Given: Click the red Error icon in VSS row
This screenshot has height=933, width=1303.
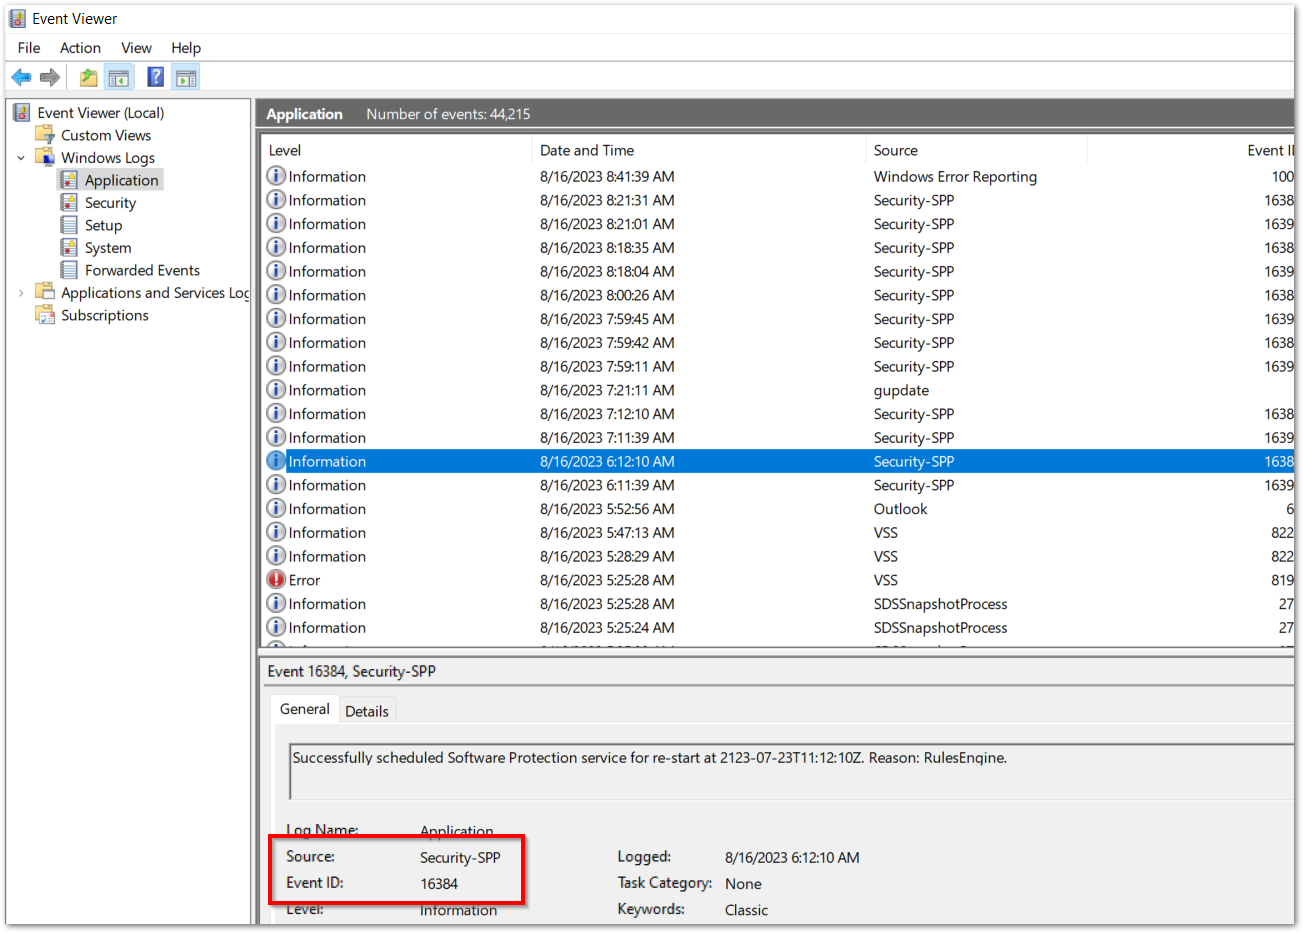Looking at the screenshot, I should (x=276, y=579).
